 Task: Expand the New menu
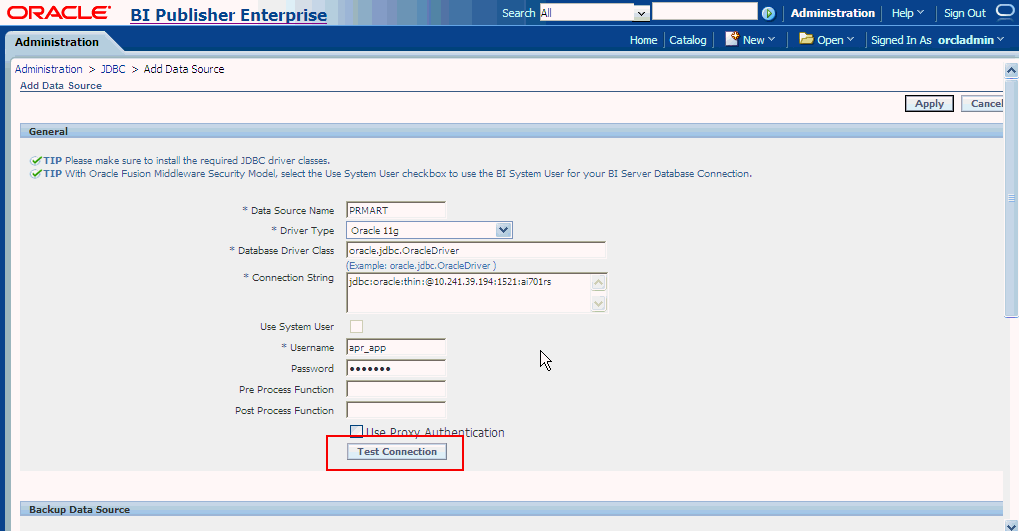tap(758, 40)
